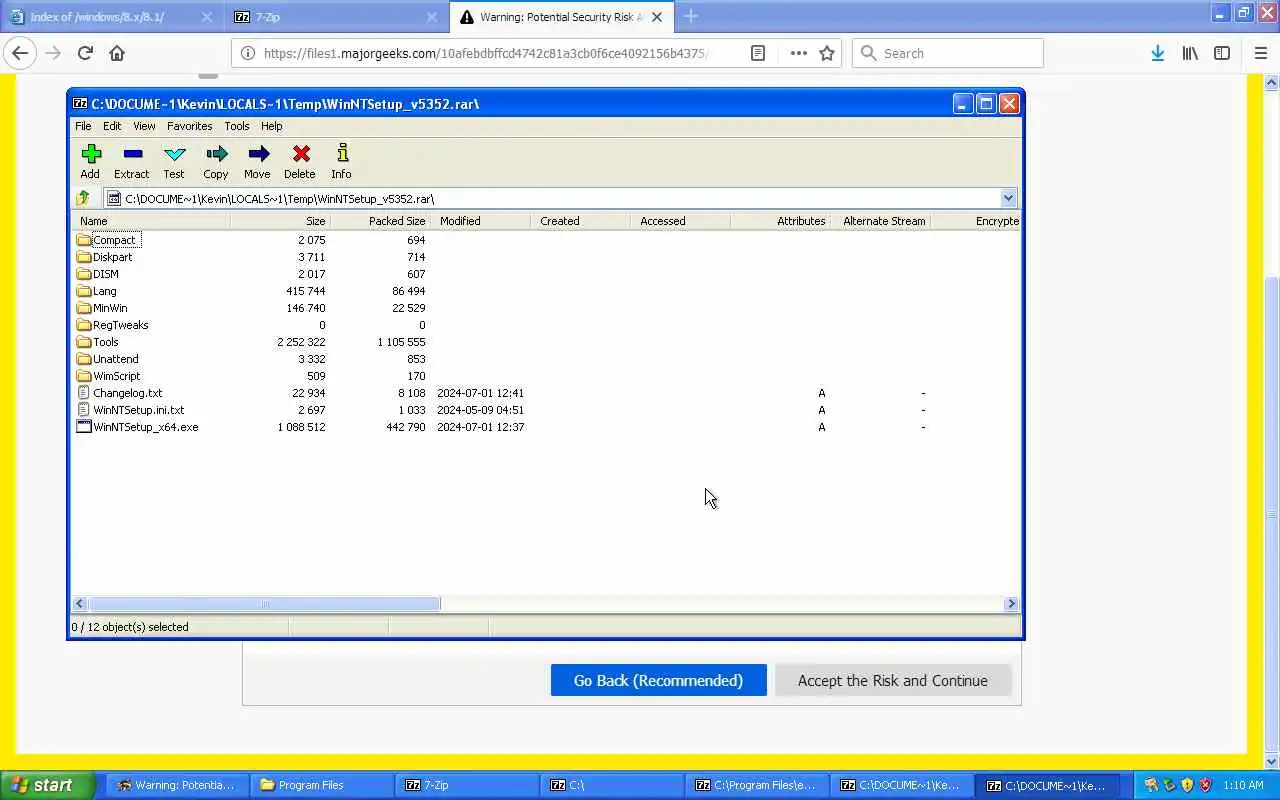Switch to Program Files taskbar item
1280x800 pixels.
320,785
